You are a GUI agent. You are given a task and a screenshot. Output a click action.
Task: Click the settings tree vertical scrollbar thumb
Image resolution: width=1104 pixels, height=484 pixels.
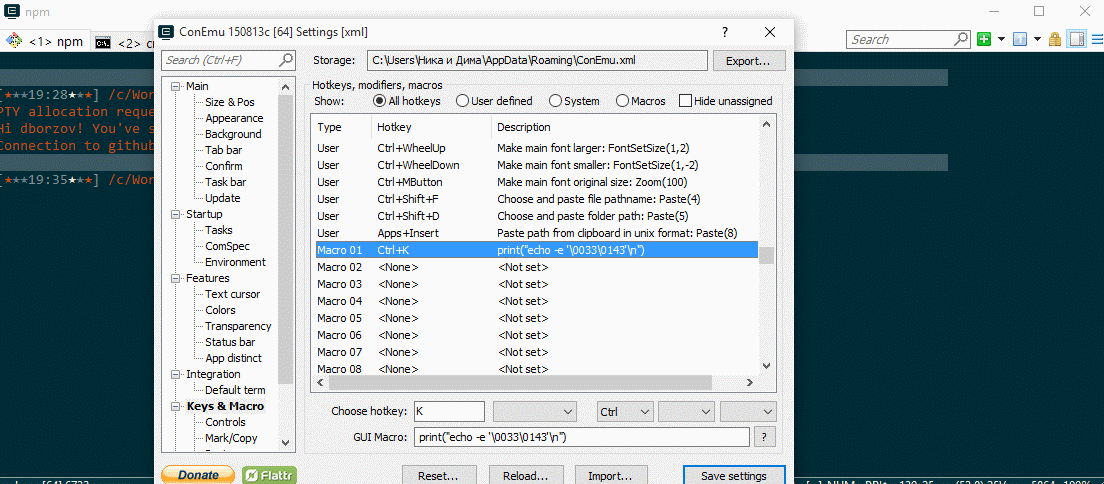coord(285,240)
